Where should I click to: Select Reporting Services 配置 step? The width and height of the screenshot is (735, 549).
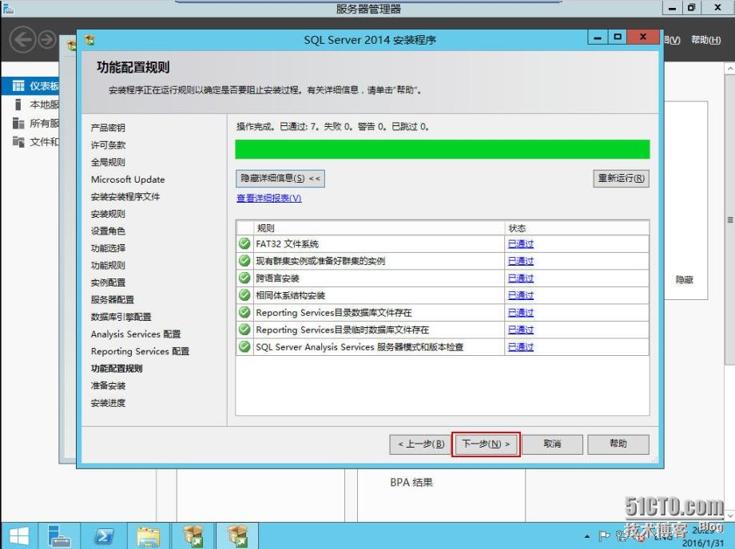(140, 351)
